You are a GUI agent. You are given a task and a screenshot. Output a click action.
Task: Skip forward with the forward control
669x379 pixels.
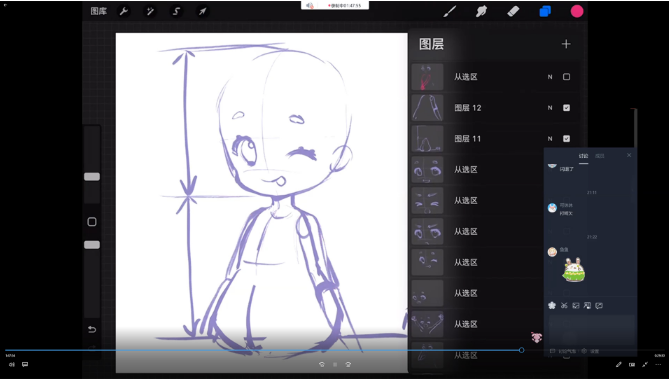pos(348,364)
